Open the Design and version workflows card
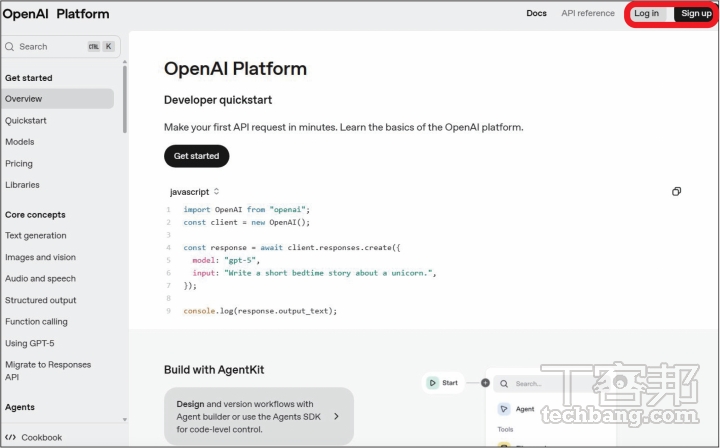The image size is (720, 448). pos(259,416)
